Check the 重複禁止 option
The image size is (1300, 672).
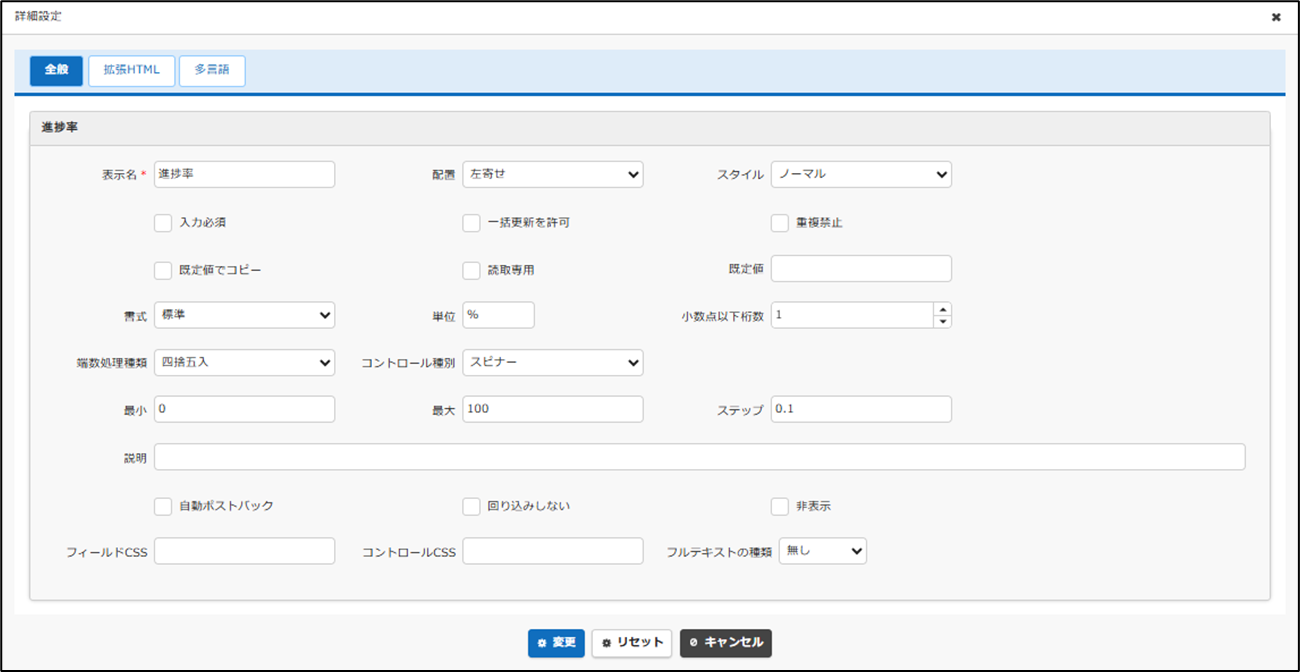[780, 223]
